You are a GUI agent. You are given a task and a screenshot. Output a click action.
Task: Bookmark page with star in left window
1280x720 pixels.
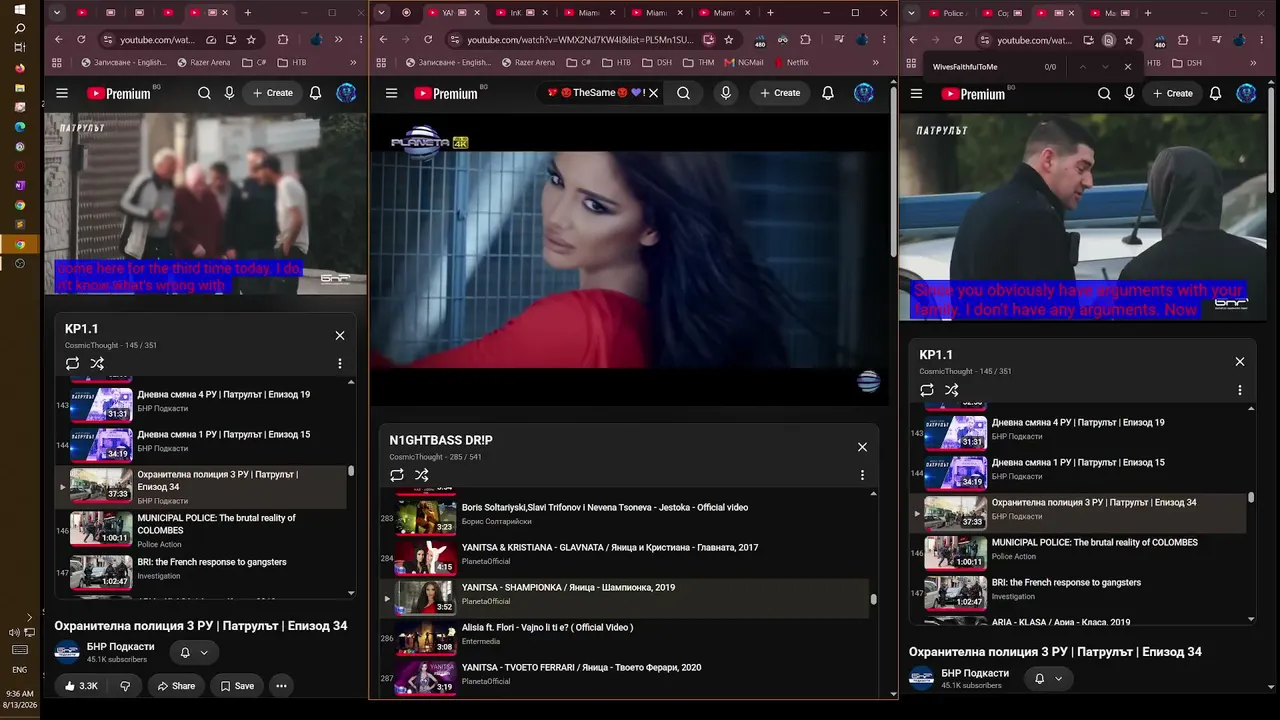pos(251,40)
